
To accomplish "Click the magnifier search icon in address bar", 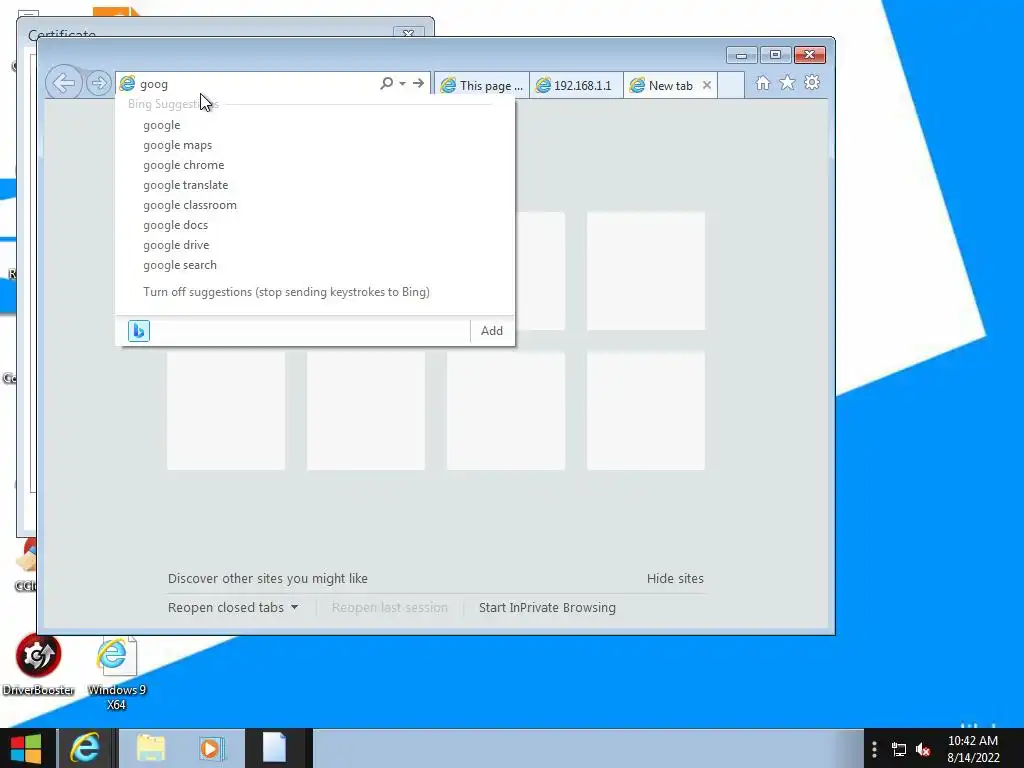I will [387, 83].
